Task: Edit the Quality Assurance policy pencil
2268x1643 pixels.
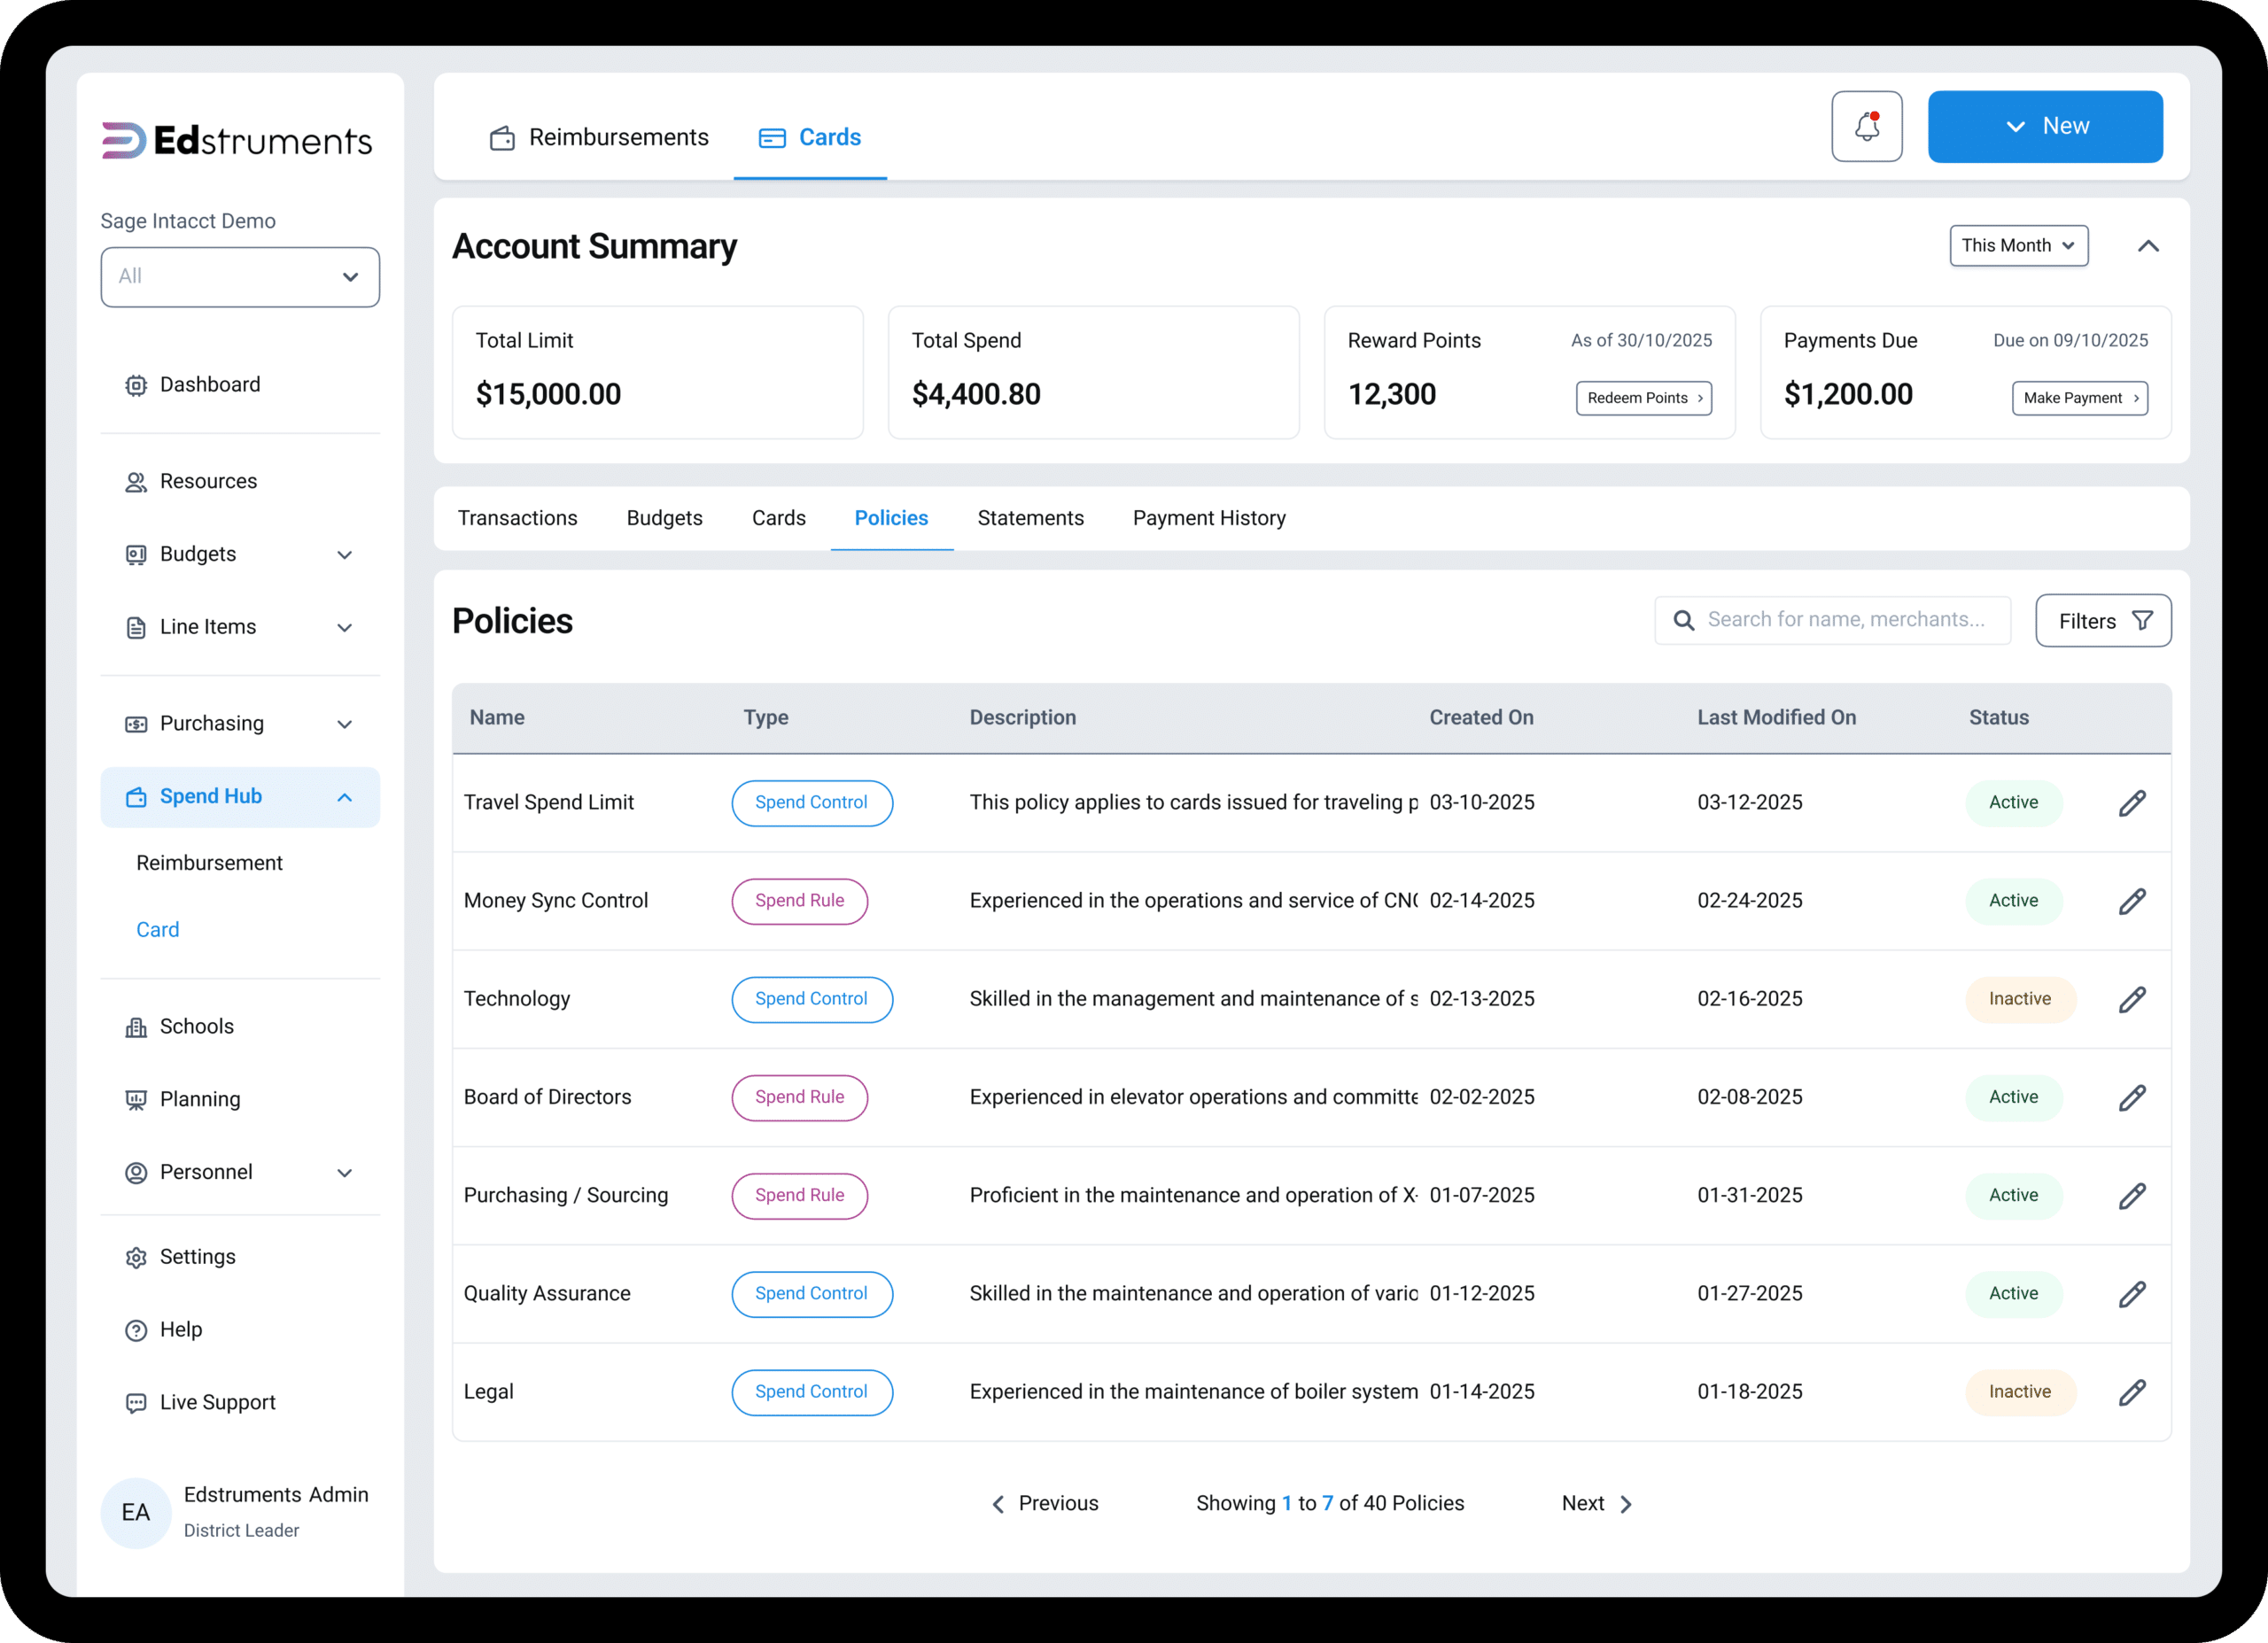Action: tap(2131, 1293)
